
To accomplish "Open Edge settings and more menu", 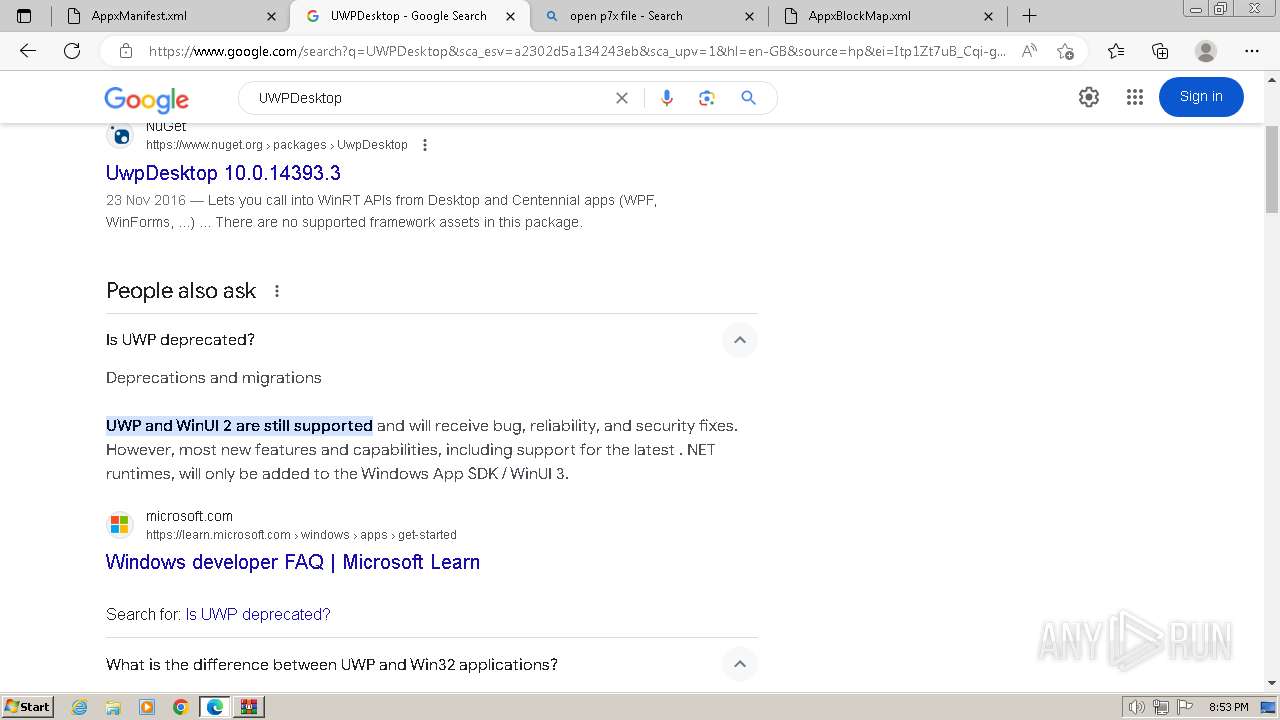I will [1252, 51].
